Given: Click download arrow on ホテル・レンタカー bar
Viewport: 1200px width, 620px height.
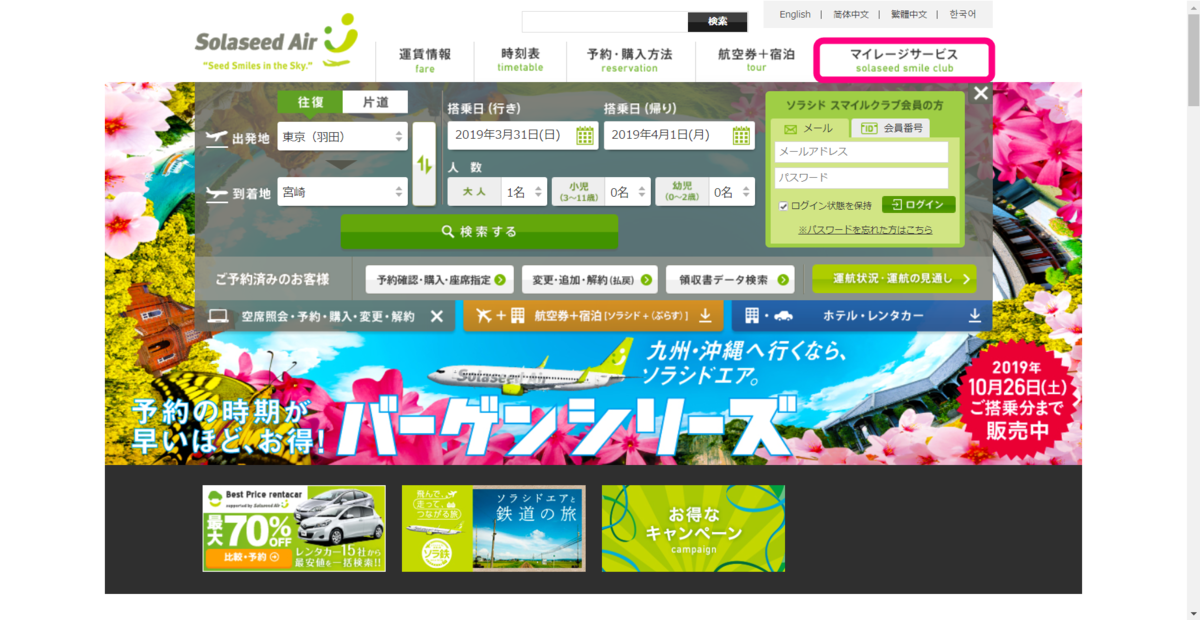Looking at the screenshot, I should coord(975,316).
